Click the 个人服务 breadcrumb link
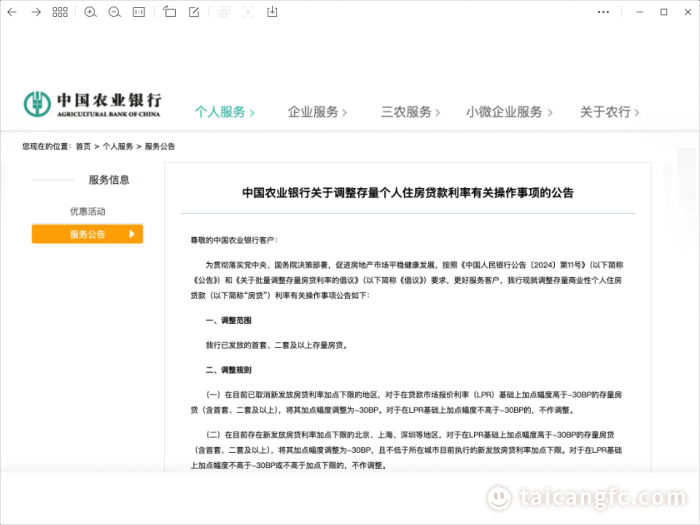This screenshot has width=700, height=525. (118, 146)
